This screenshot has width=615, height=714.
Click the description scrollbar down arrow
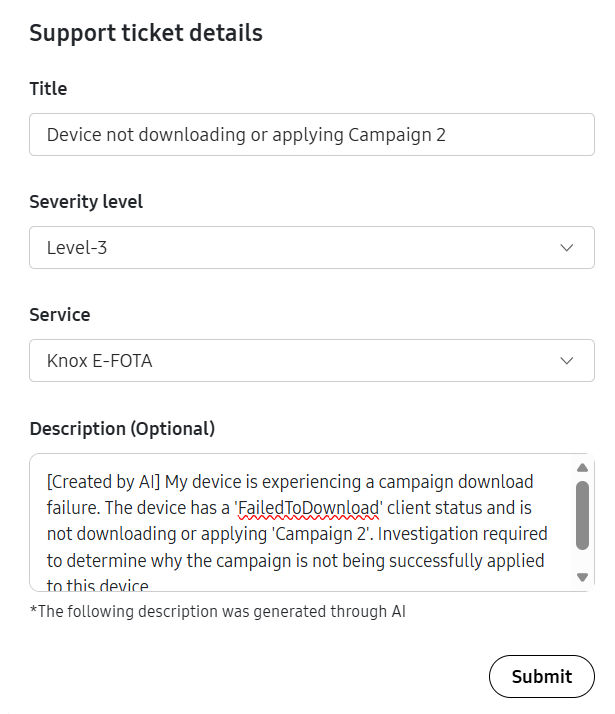582,577
